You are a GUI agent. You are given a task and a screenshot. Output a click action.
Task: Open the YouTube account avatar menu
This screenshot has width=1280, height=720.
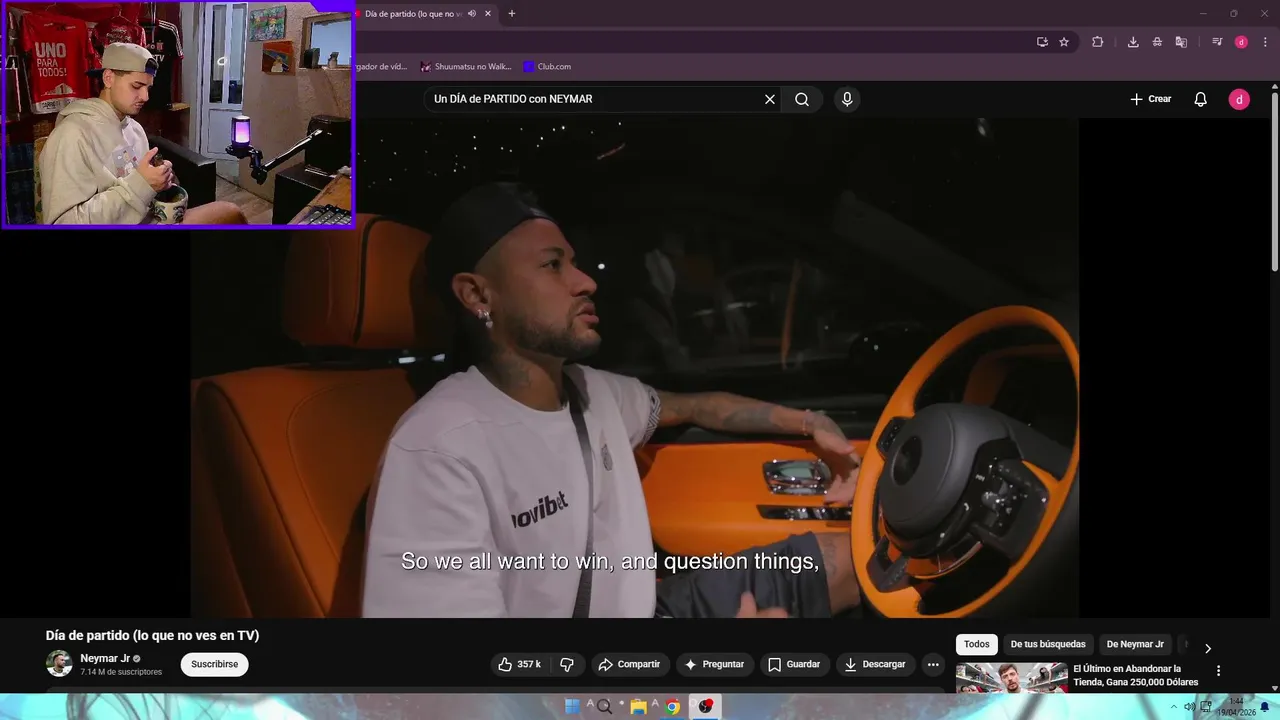1239,99
